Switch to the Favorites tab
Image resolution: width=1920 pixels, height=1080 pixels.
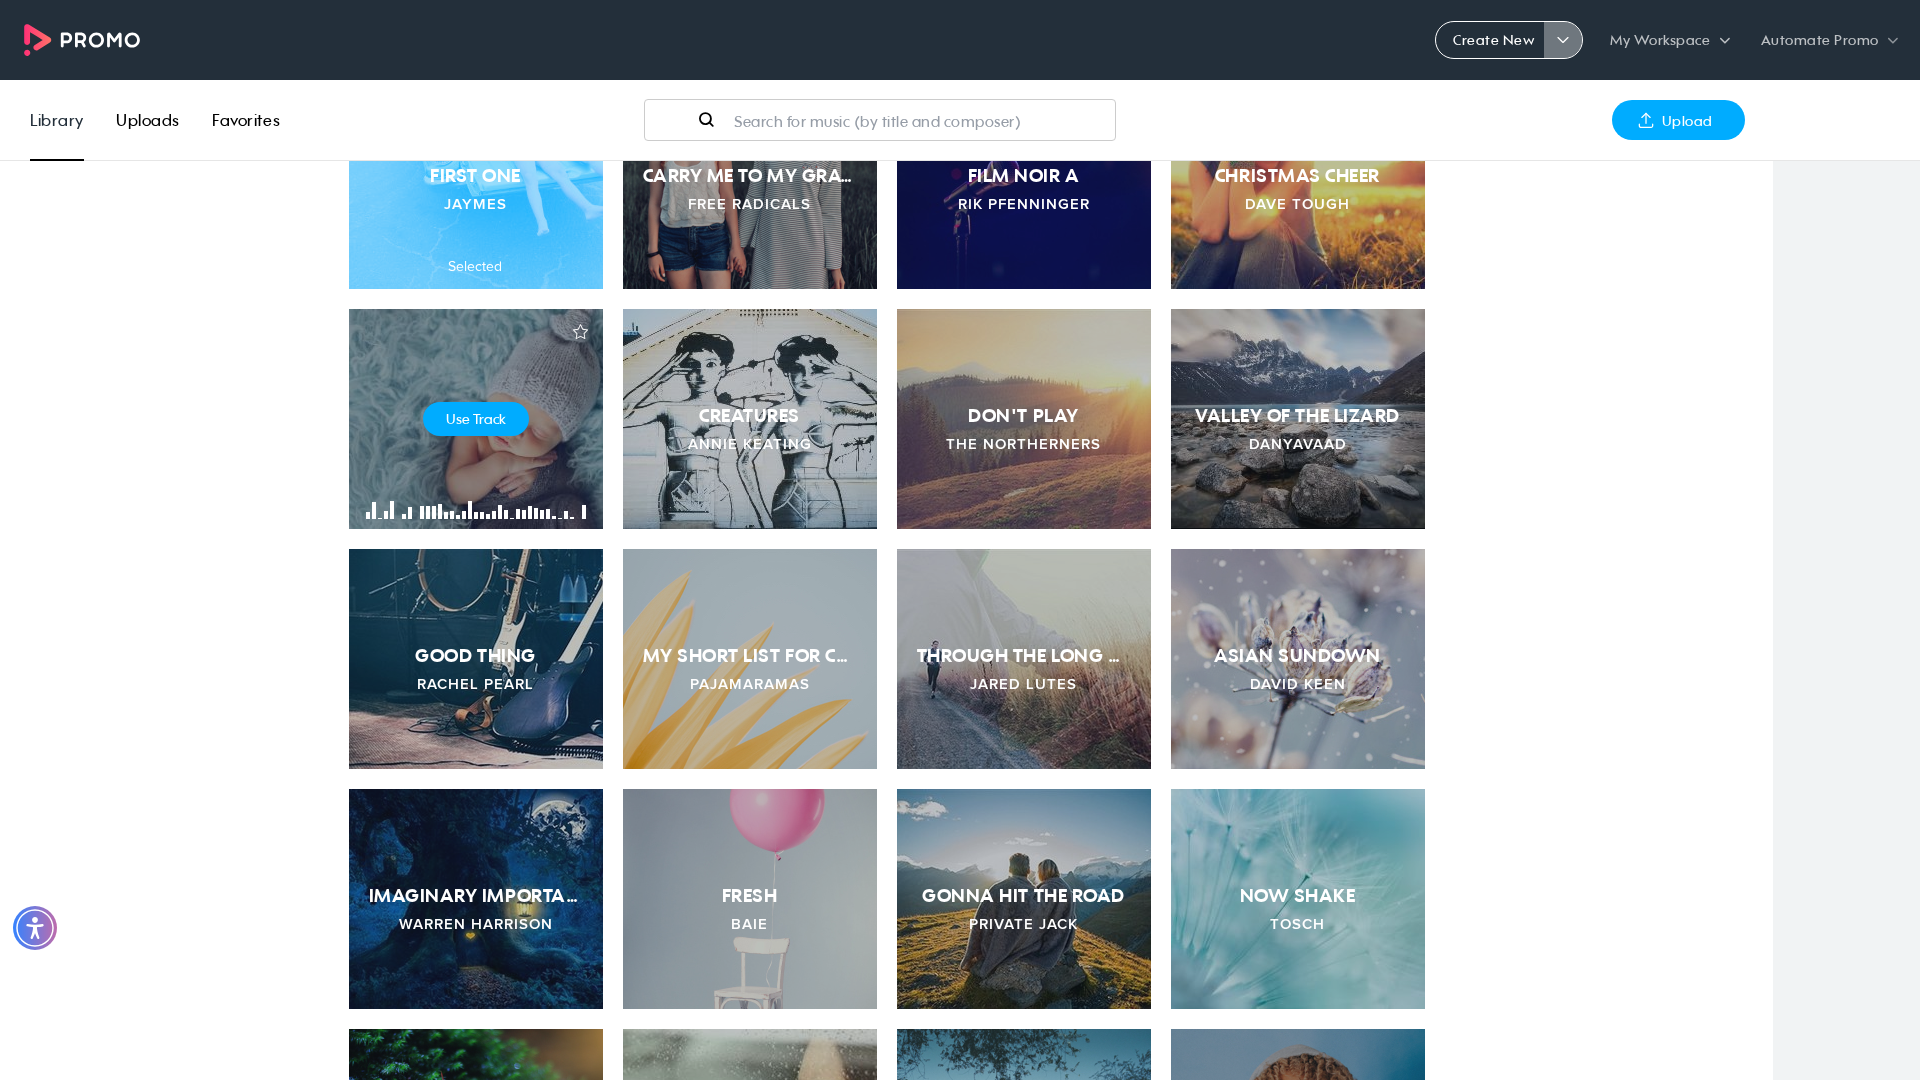coord(246,120)
